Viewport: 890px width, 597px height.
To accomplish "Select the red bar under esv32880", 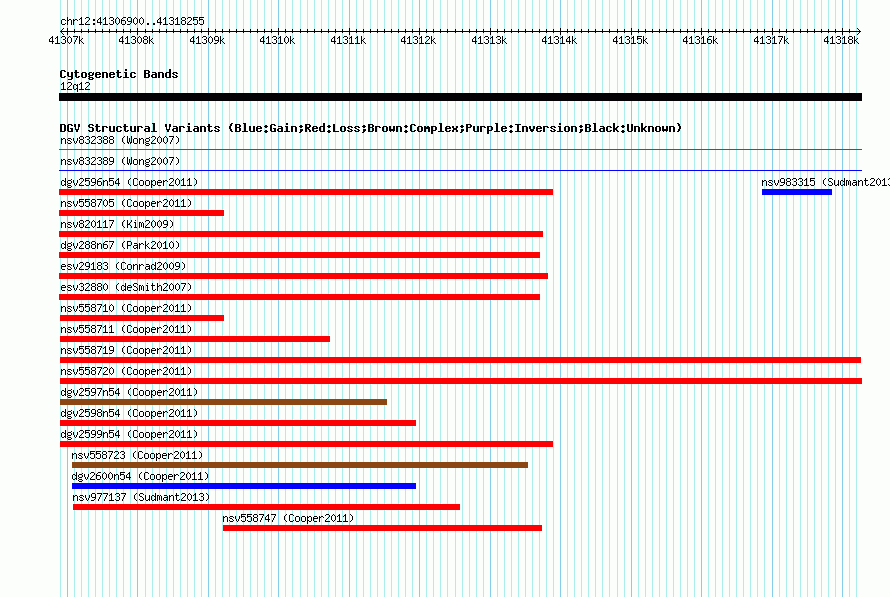I will tap(300, 297).
